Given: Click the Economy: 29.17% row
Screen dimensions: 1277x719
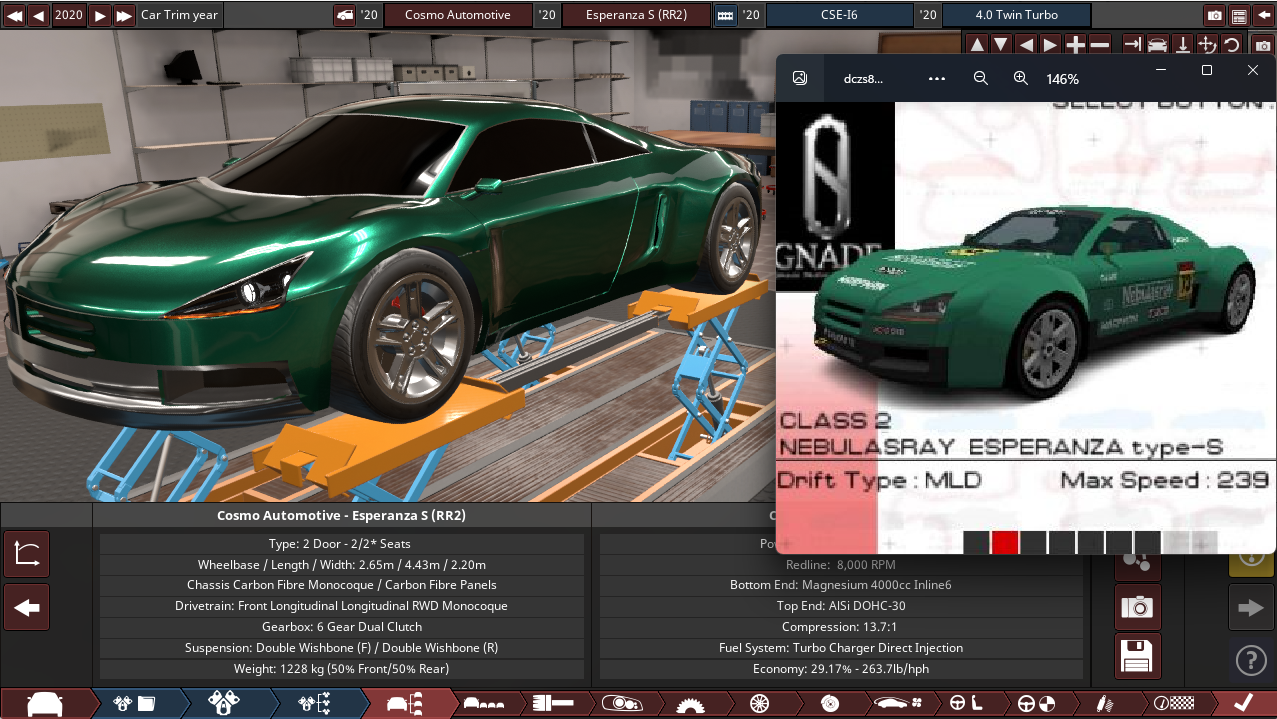Looking at the screenshot, I should click(x=840, y=669).
